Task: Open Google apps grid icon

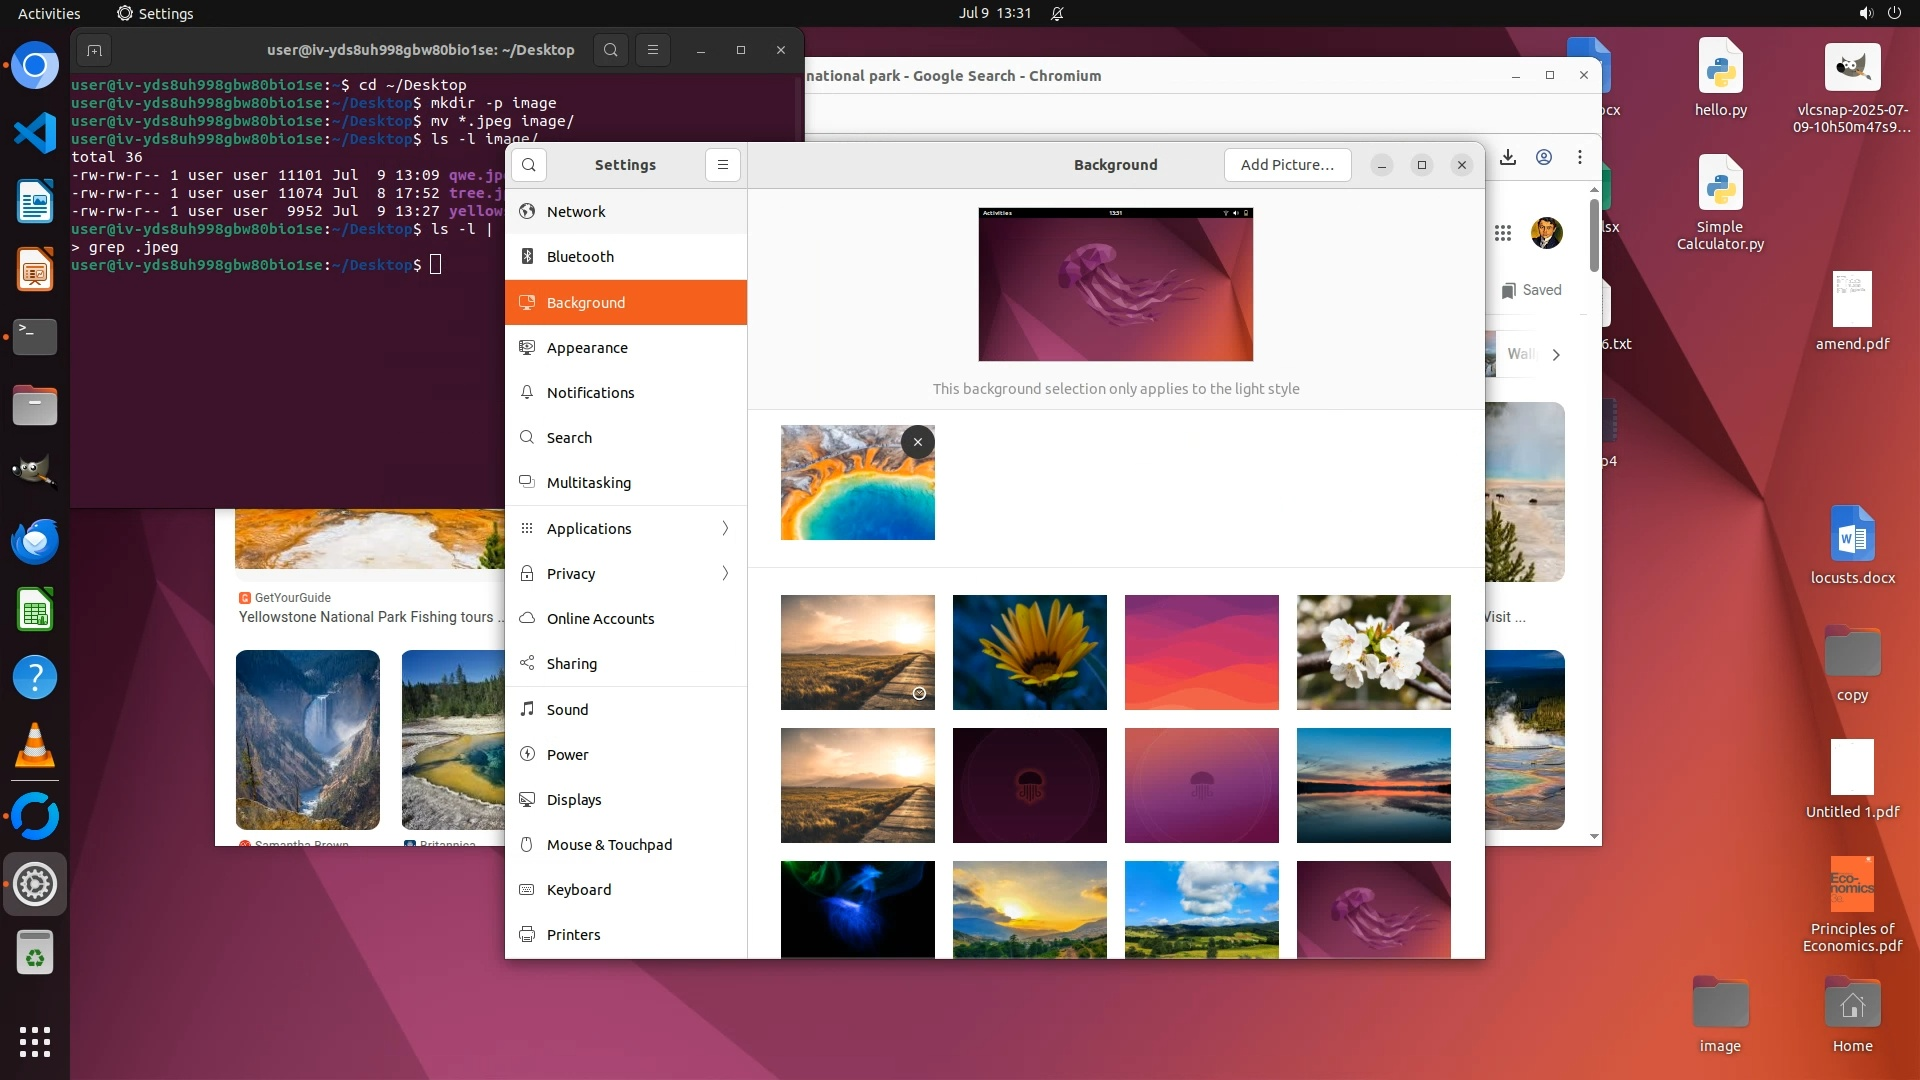Action: click(1502, 233)
